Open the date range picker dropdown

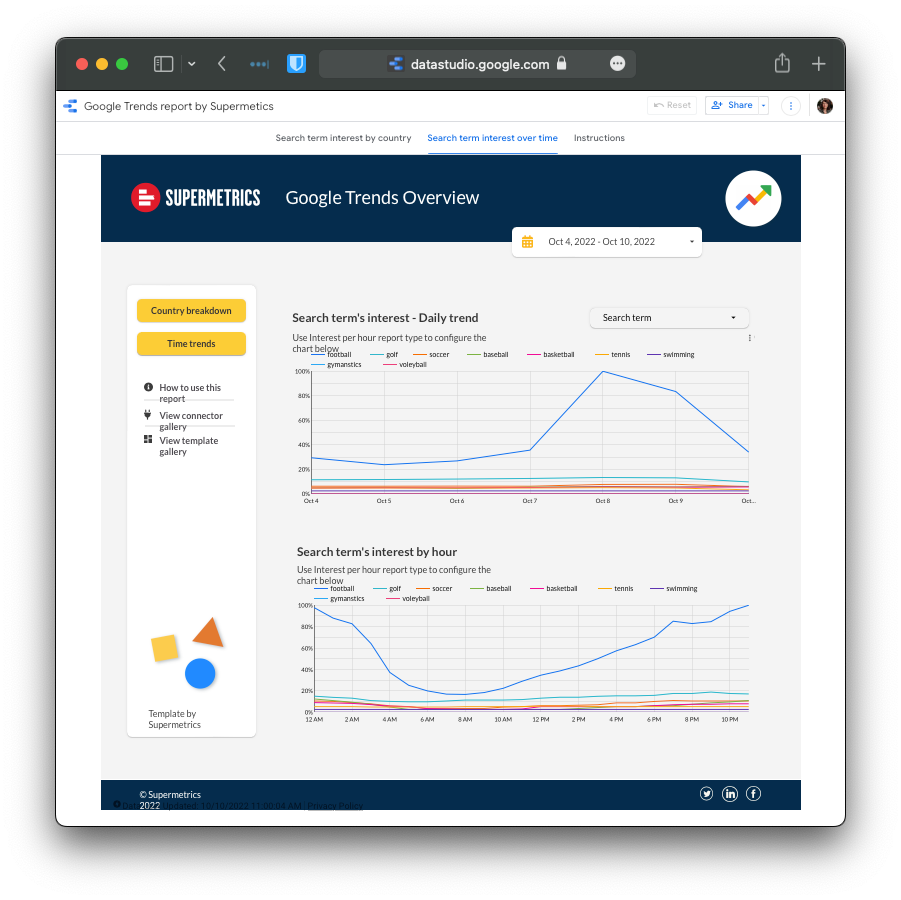[606, 242]
